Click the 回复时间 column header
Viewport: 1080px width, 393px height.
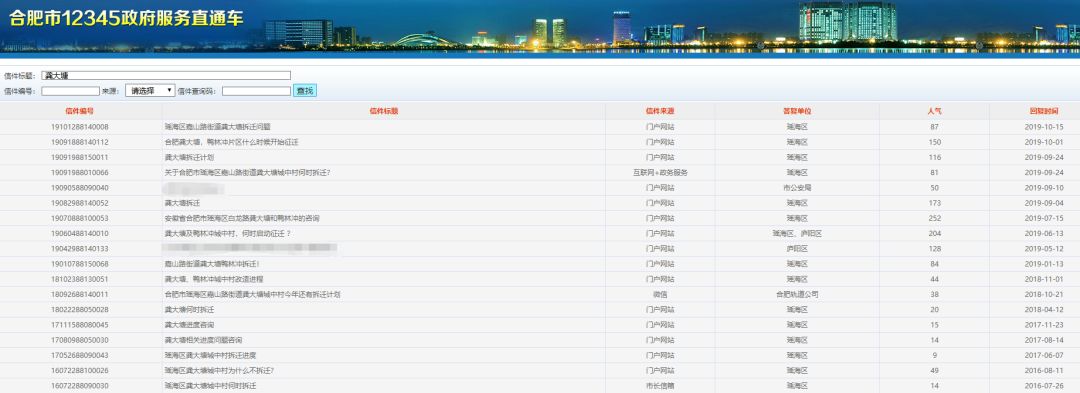tap(1044, 111)
